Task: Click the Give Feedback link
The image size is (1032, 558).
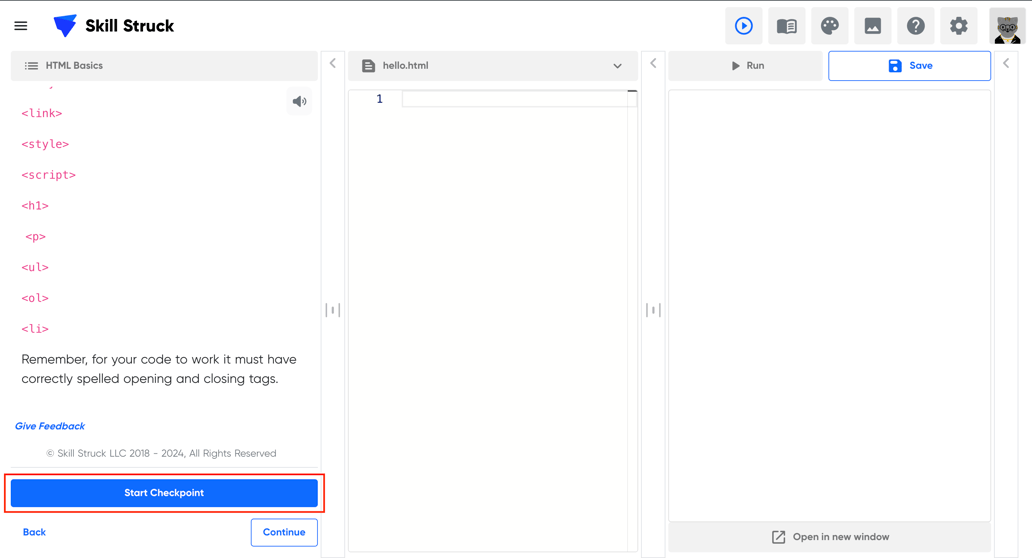Action: [50, 426]
